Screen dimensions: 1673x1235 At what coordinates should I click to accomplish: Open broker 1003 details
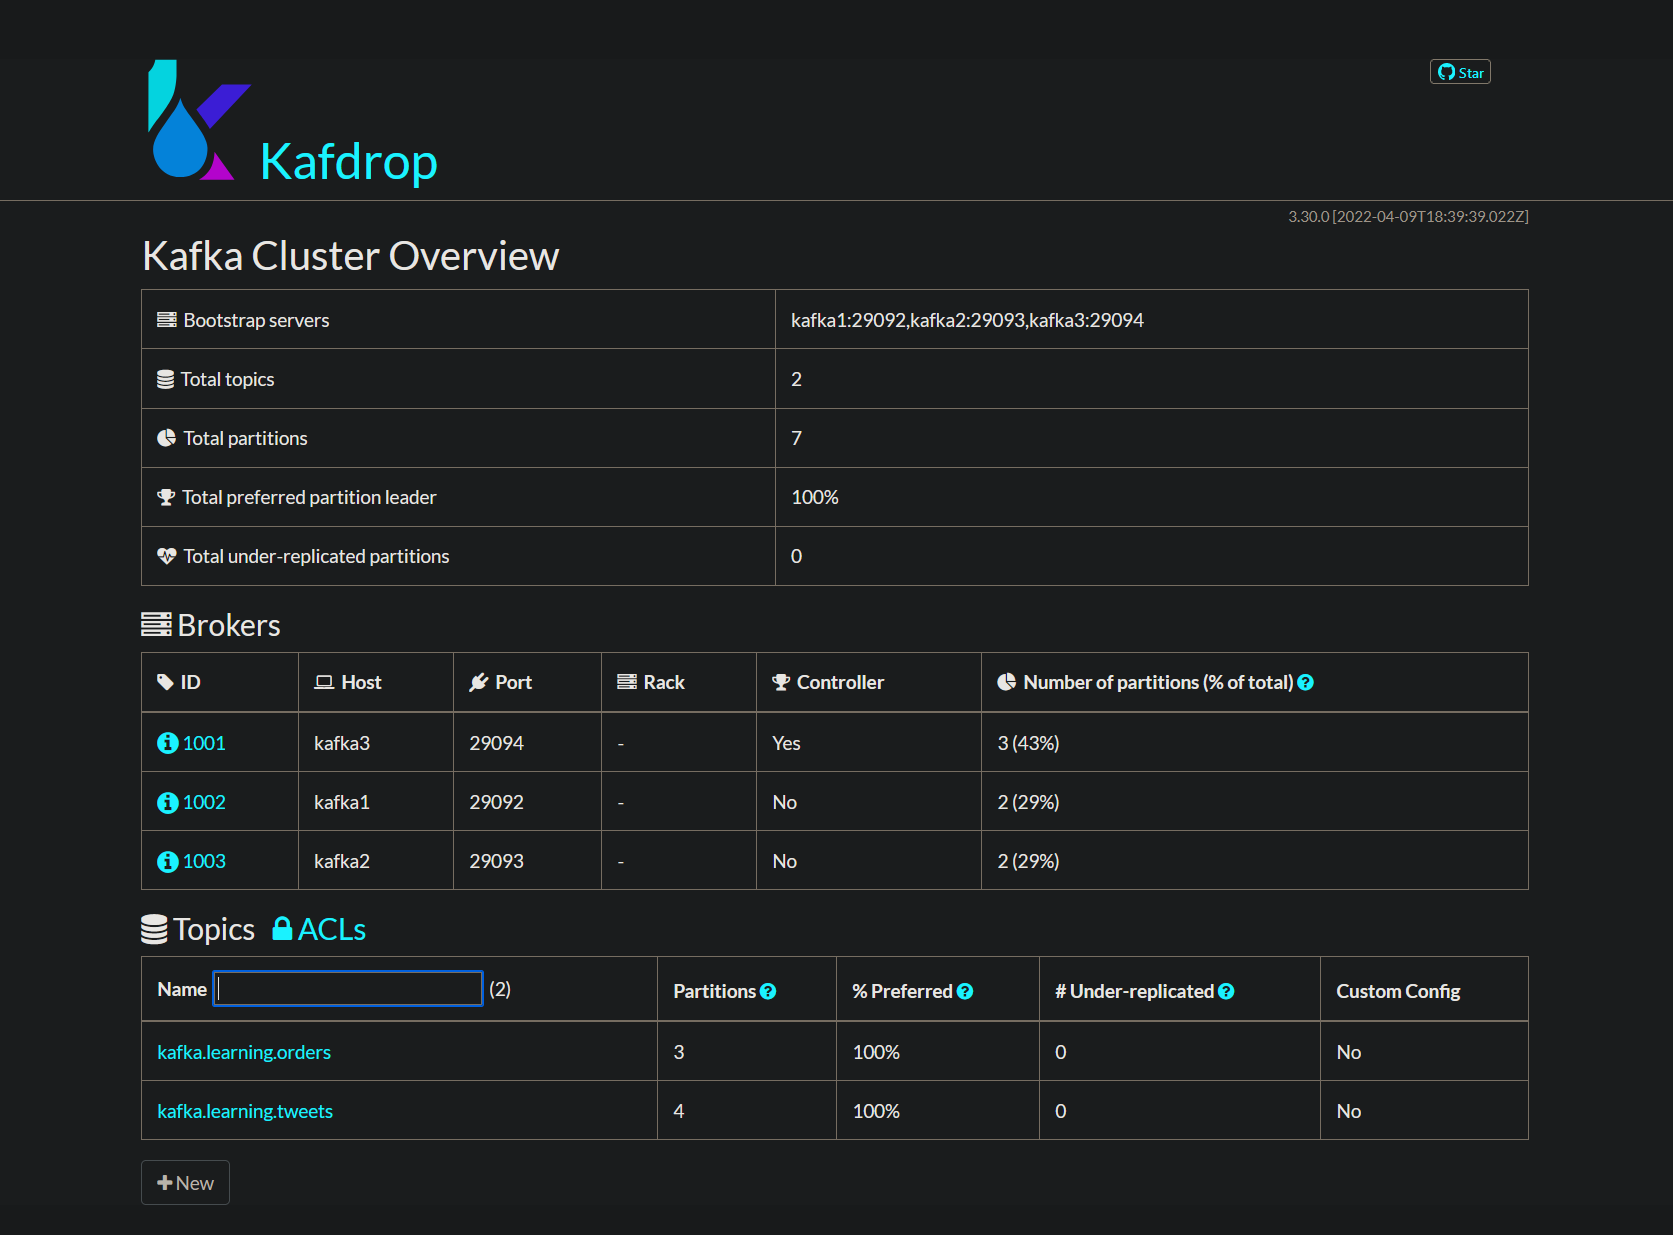click(x=204, y=861)
